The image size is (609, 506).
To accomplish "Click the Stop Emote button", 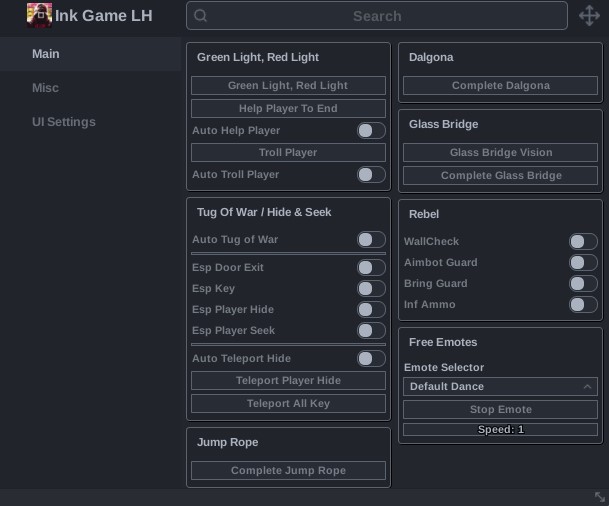I will pyautogui.click(x=500, y=410).
